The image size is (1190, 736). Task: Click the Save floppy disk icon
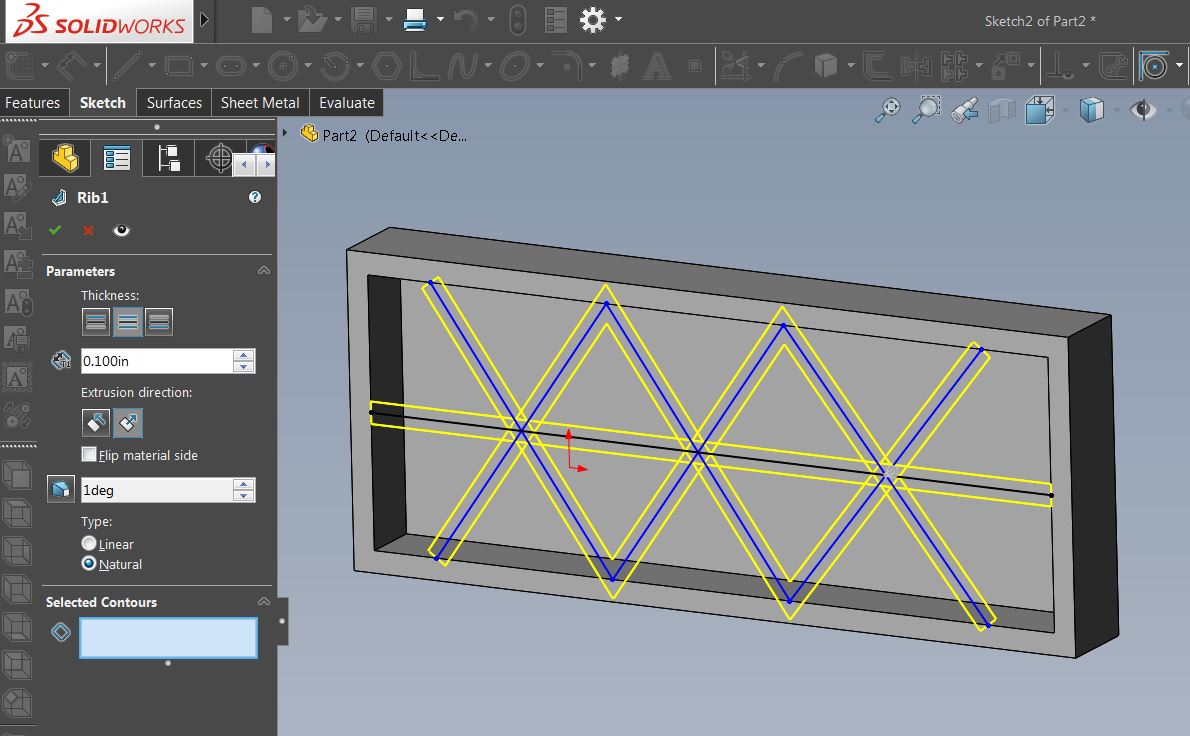pos(364,20)
